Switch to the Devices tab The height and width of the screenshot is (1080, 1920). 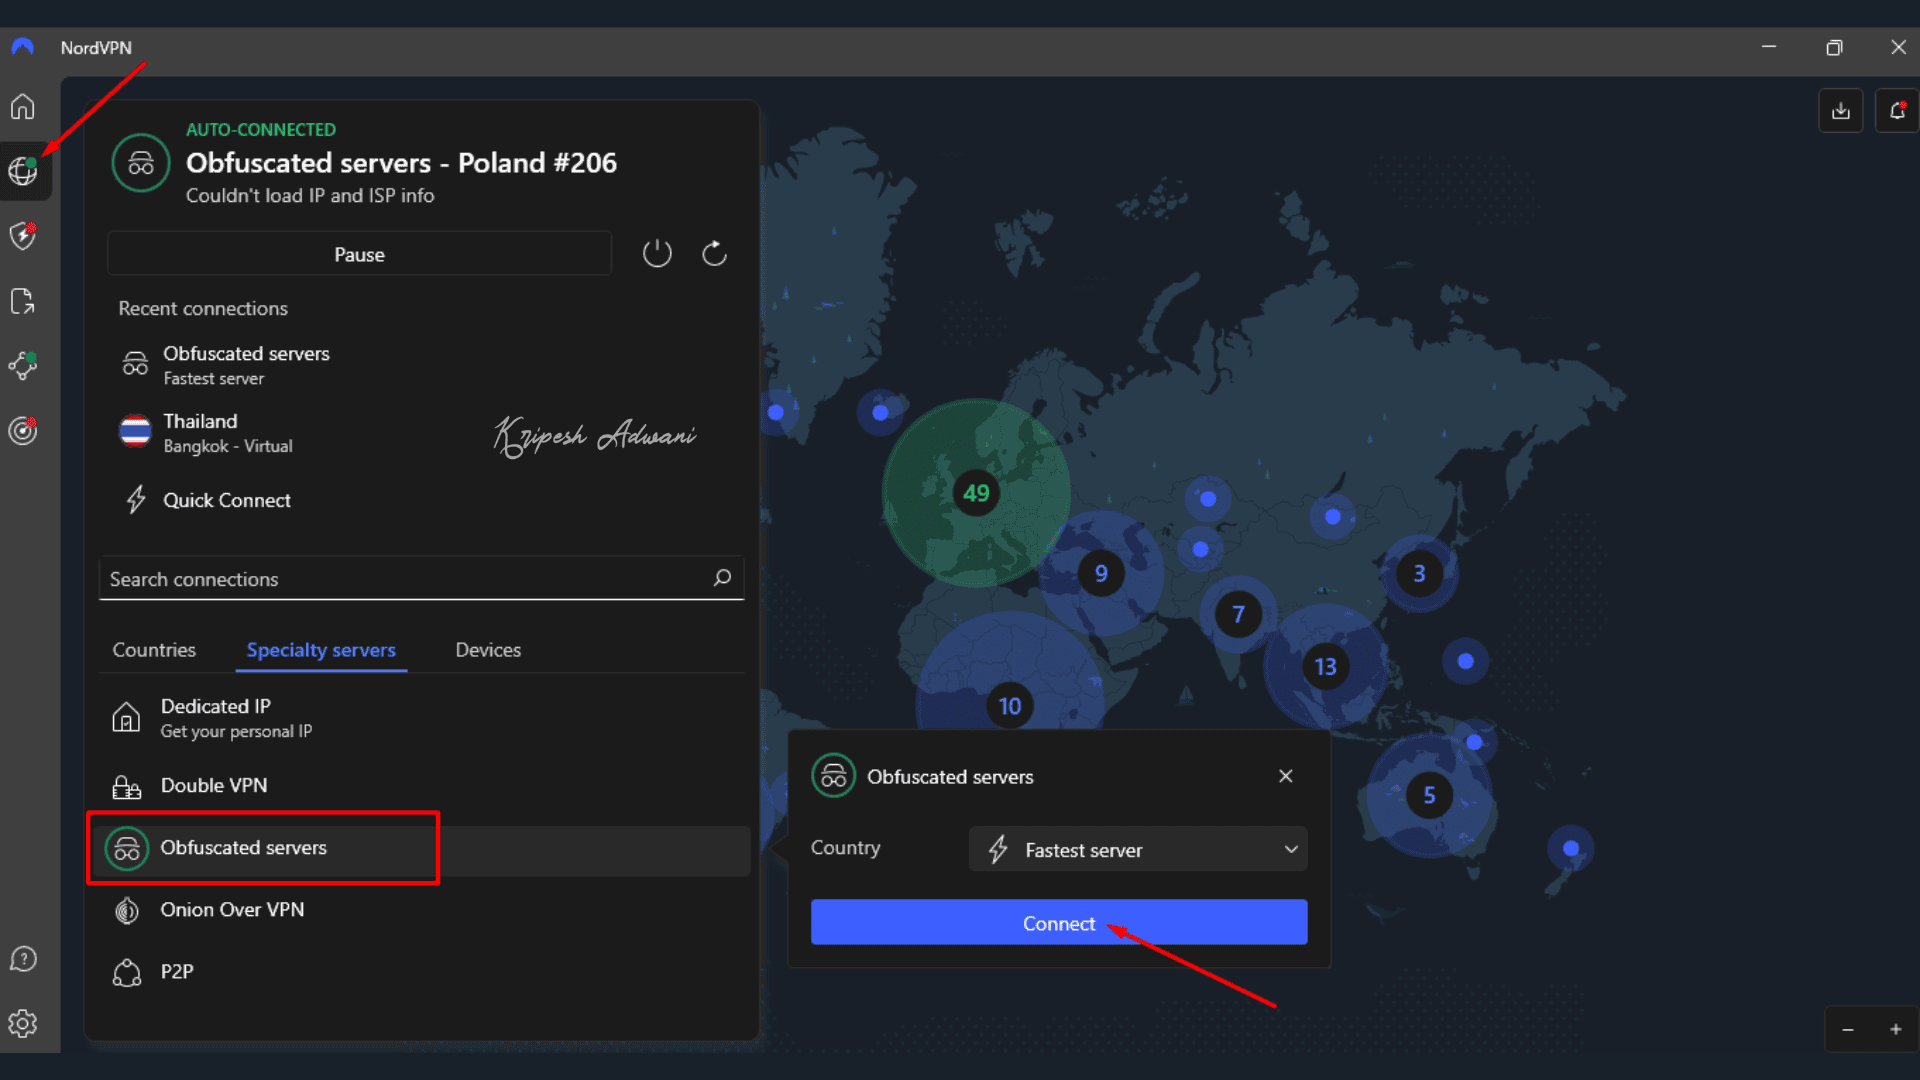pyautogui.click(x=488, y=650)
